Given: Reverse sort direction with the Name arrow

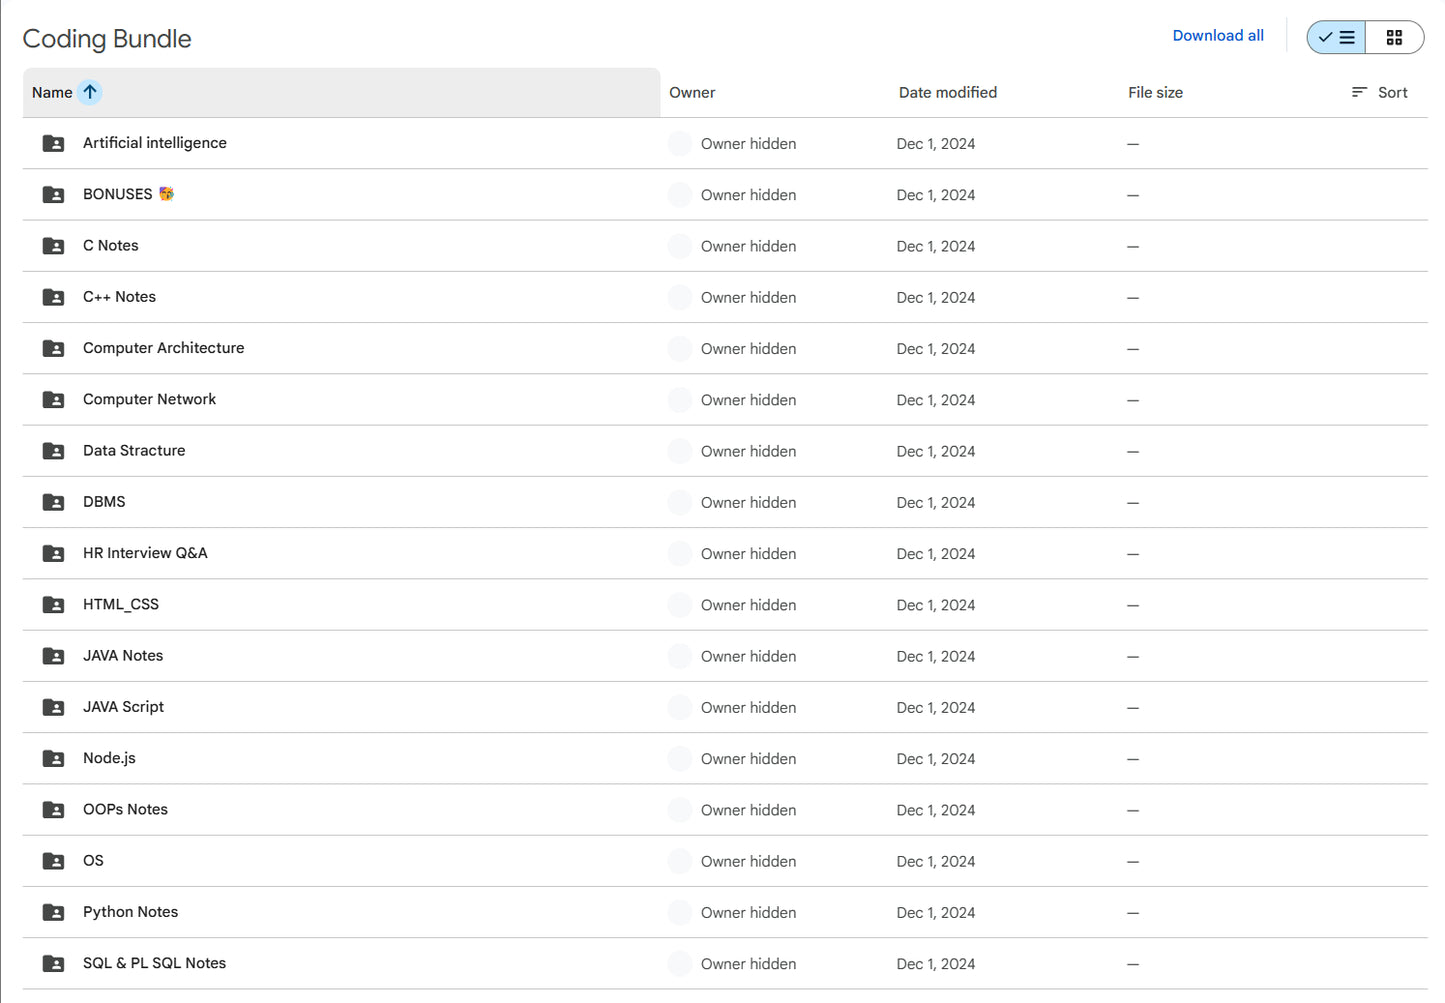Looking at the screenshot, I should tap(90, 92).
